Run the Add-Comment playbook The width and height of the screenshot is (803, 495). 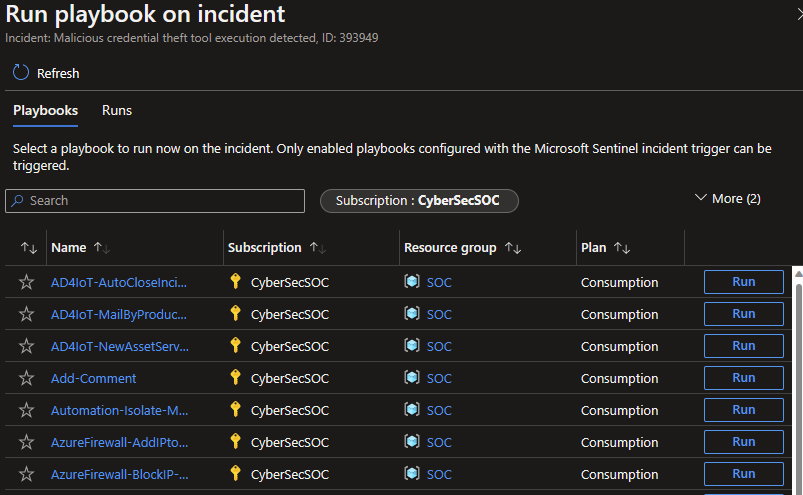(744, 378)
